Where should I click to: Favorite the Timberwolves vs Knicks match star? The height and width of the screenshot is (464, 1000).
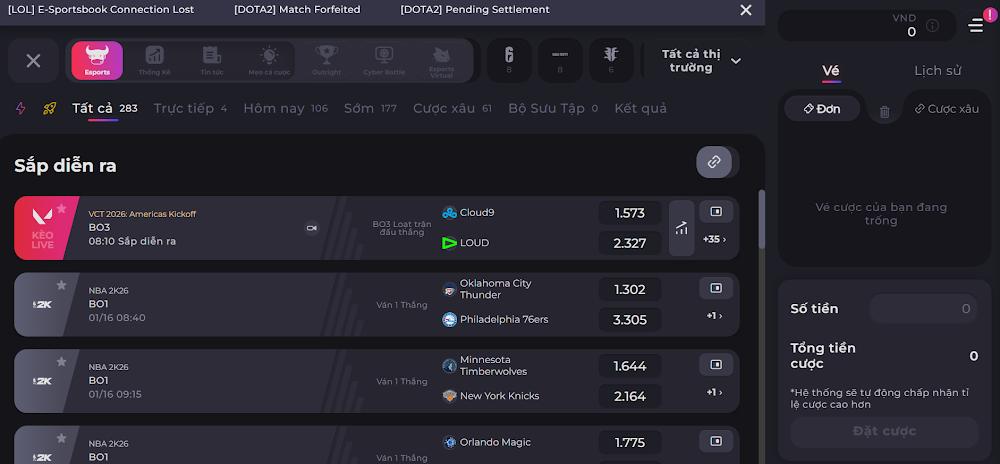61,361
